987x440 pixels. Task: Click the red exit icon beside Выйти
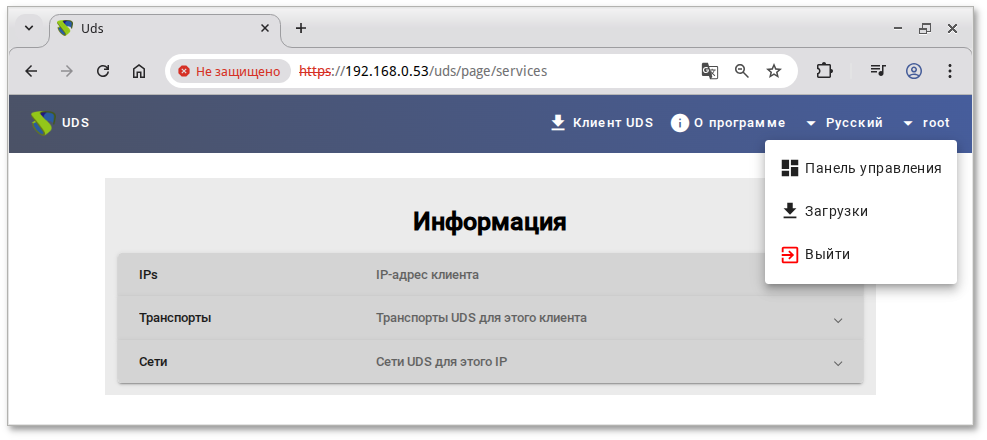[789, 254]
